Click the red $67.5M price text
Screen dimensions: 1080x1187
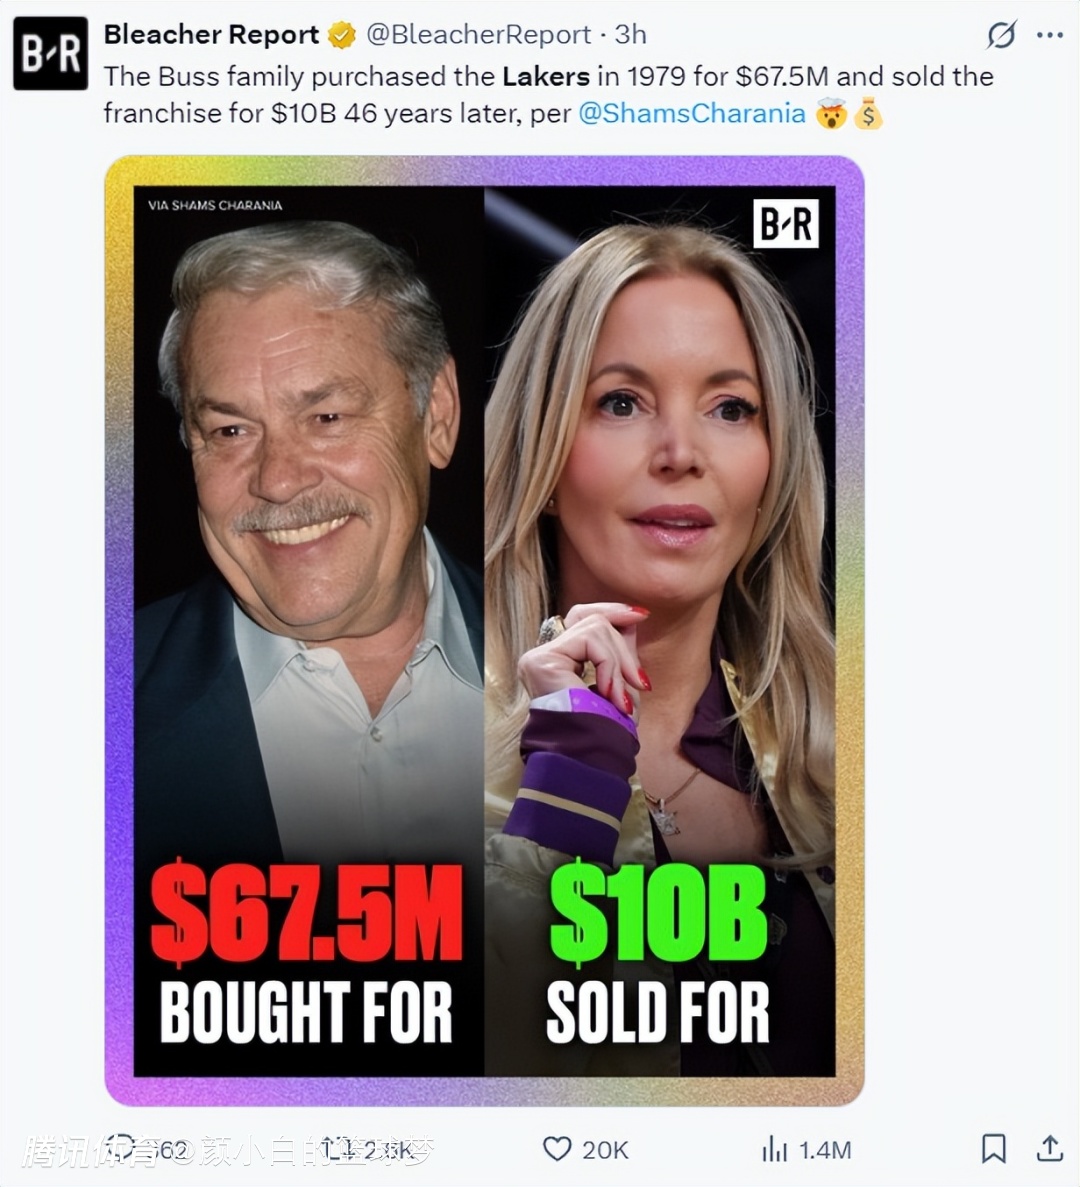tap(306, 915)
